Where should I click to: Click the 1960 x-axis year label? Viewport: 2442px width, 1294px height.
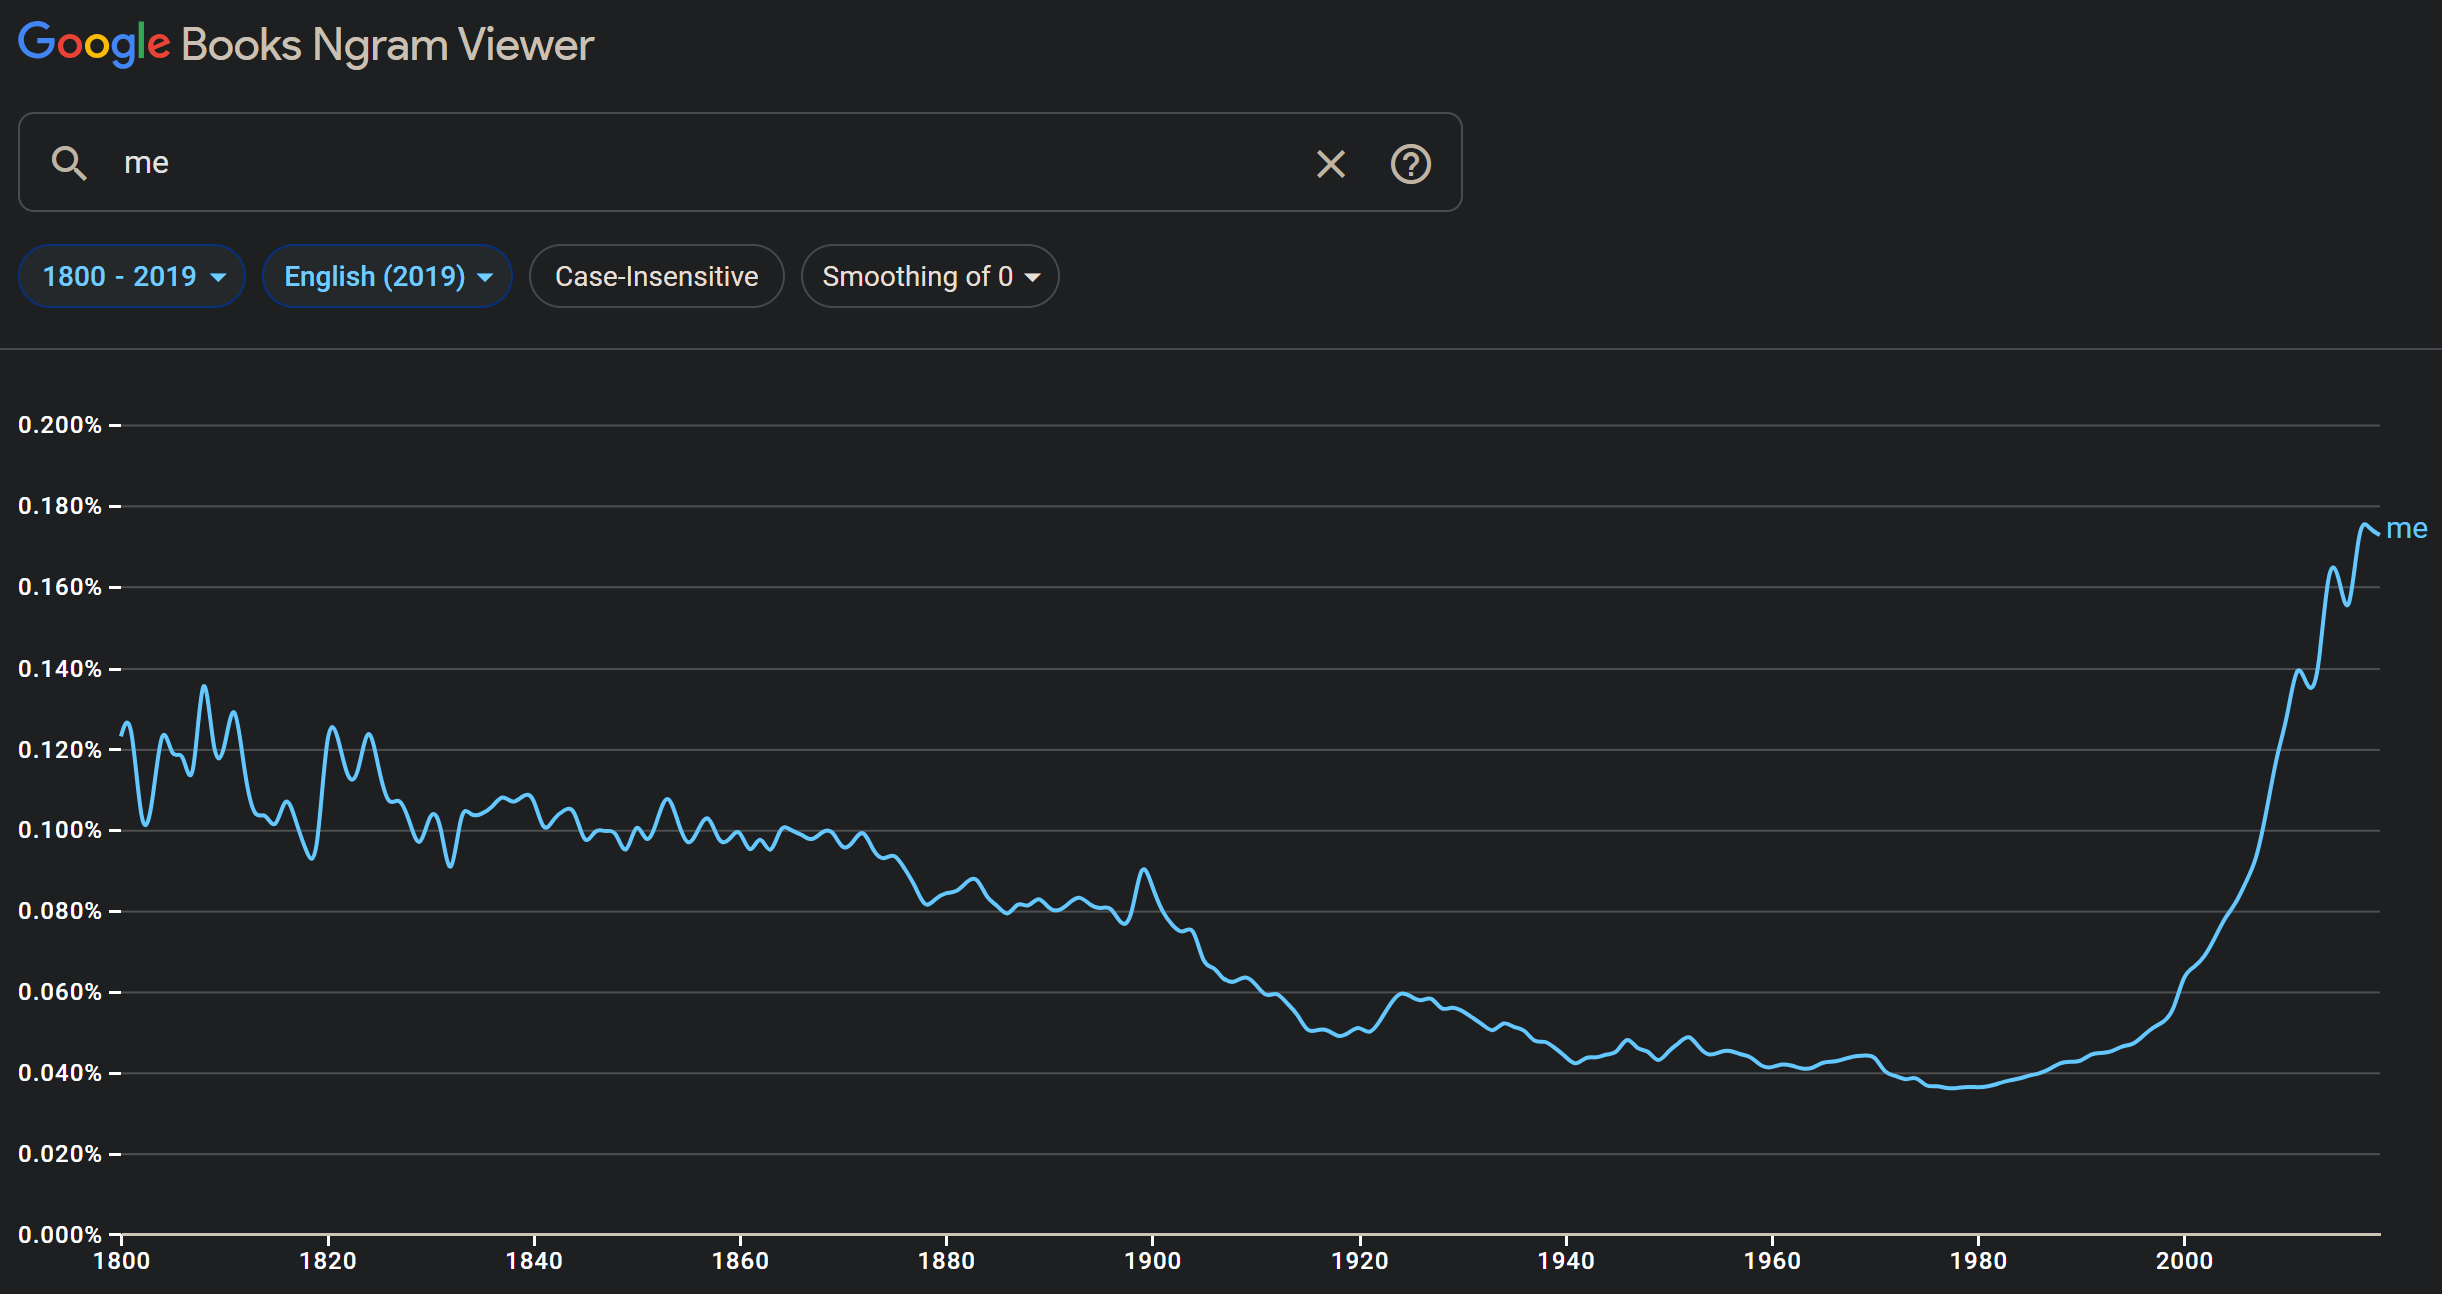1772,1261
